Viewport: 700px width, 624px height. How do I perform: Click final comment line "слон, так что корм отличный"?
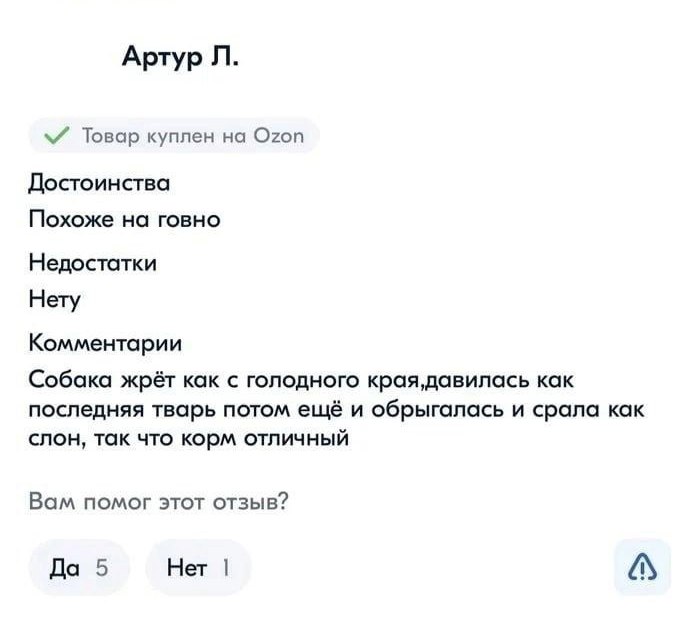[x=188, y=437]
